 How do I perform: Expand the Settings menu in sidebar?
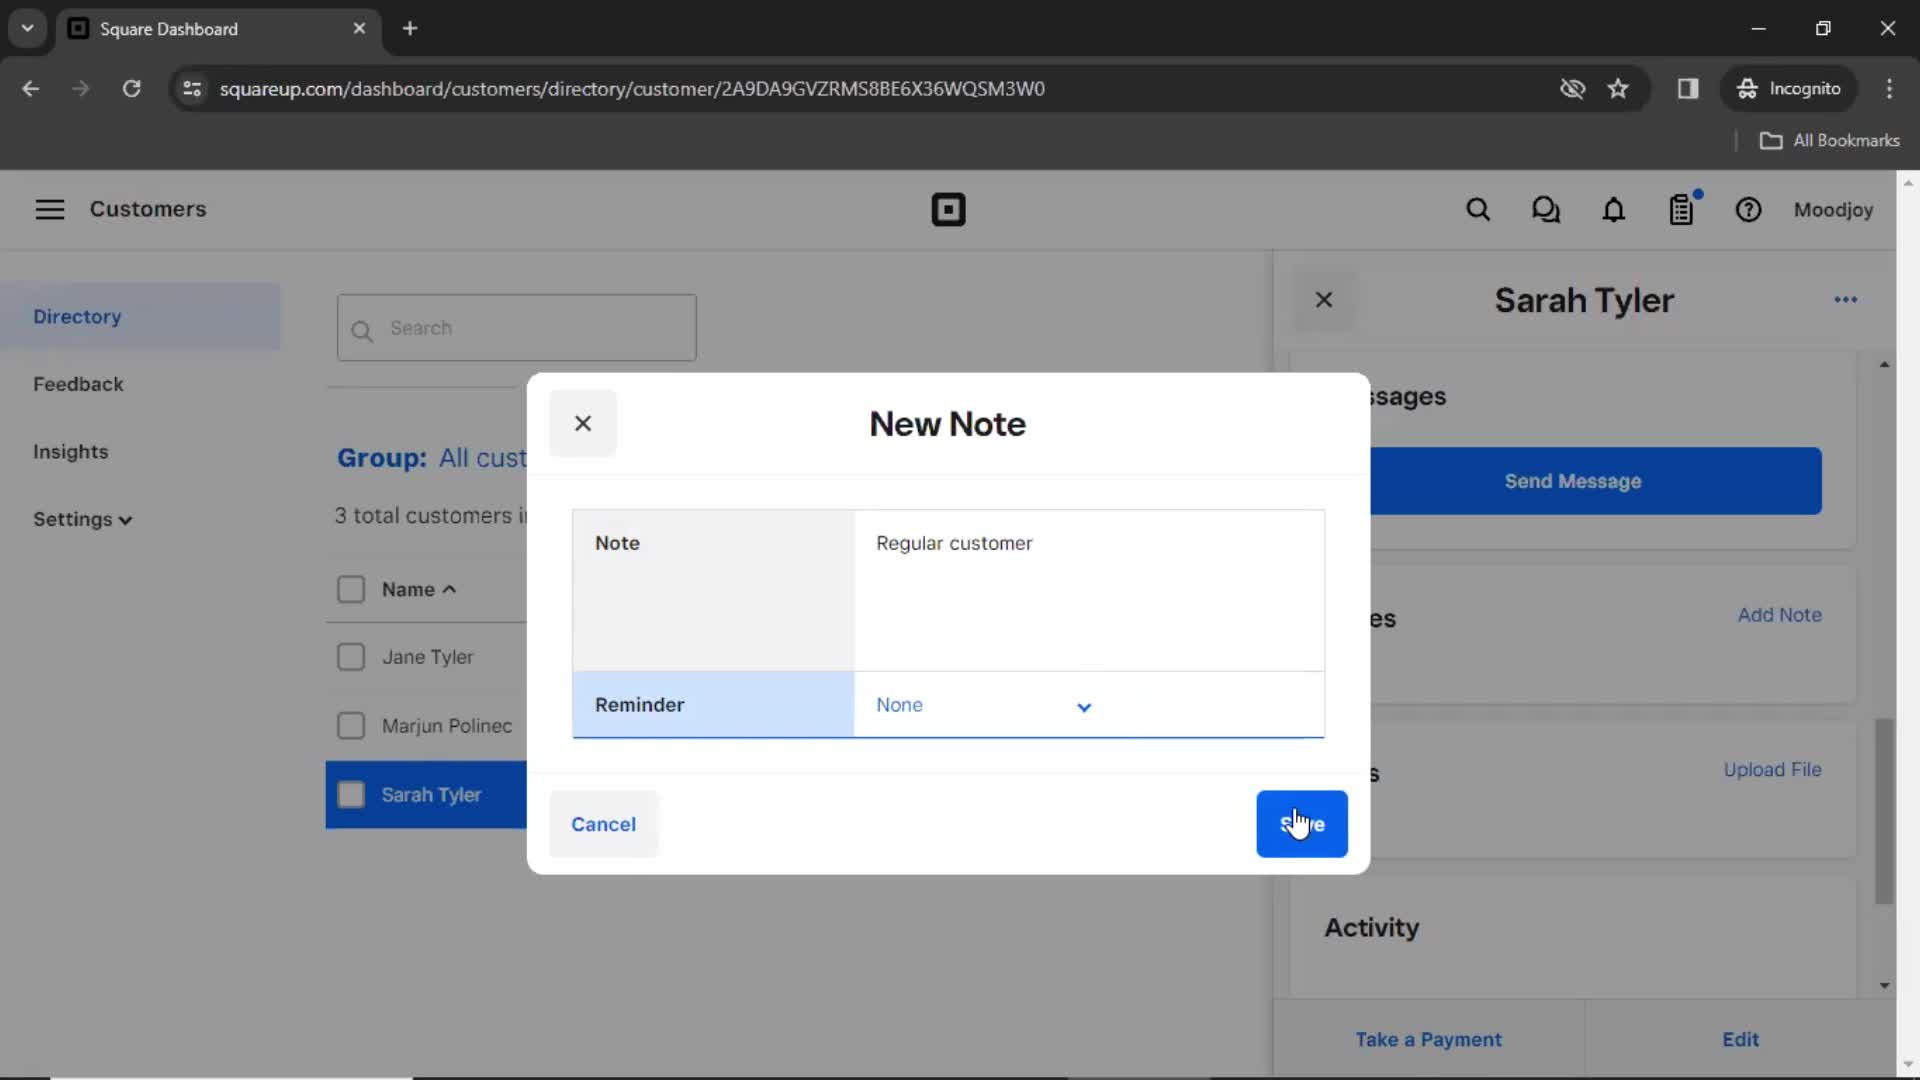pos(82,519)
